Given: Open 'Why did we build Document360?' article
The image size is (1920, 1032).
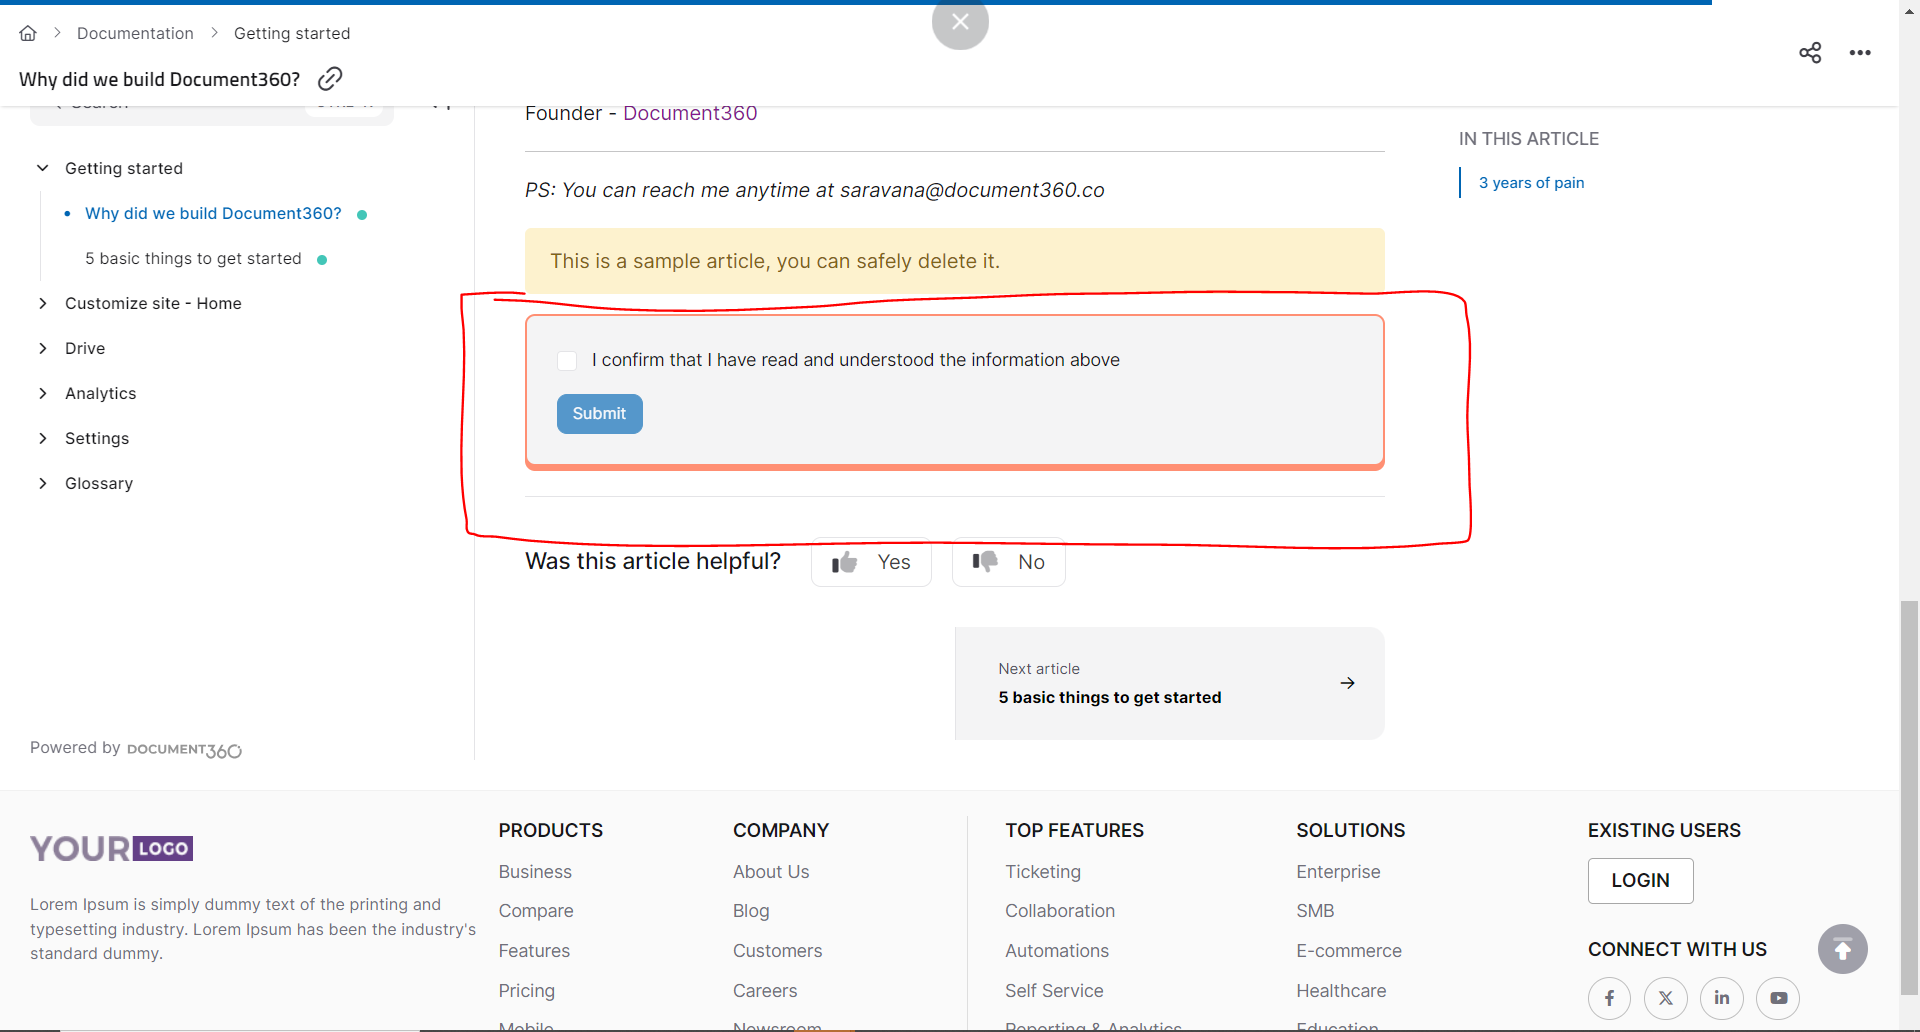Looking at the screenshot, I should [213, 213].
